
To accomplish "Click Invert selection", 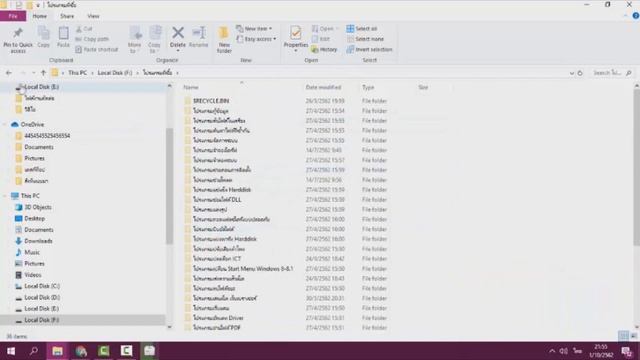I will pos(369,49).
